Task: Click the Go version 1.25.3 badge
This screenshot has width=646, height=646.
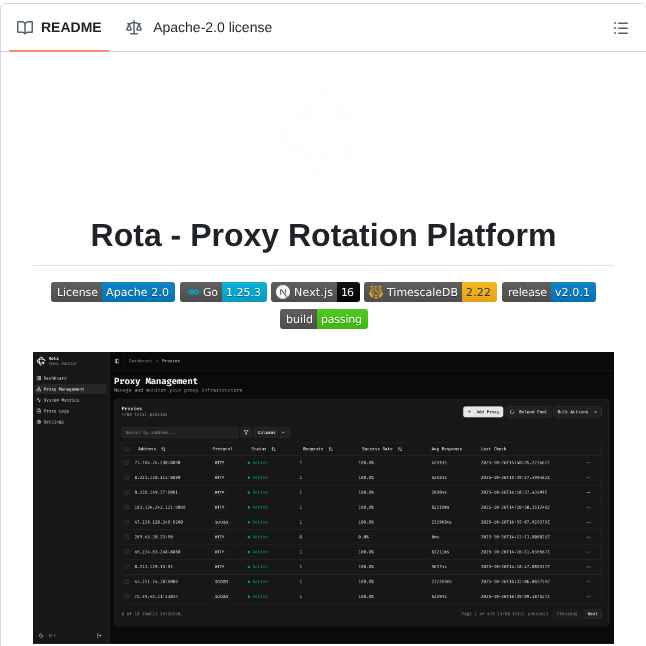Action: (x=223, y=292)
